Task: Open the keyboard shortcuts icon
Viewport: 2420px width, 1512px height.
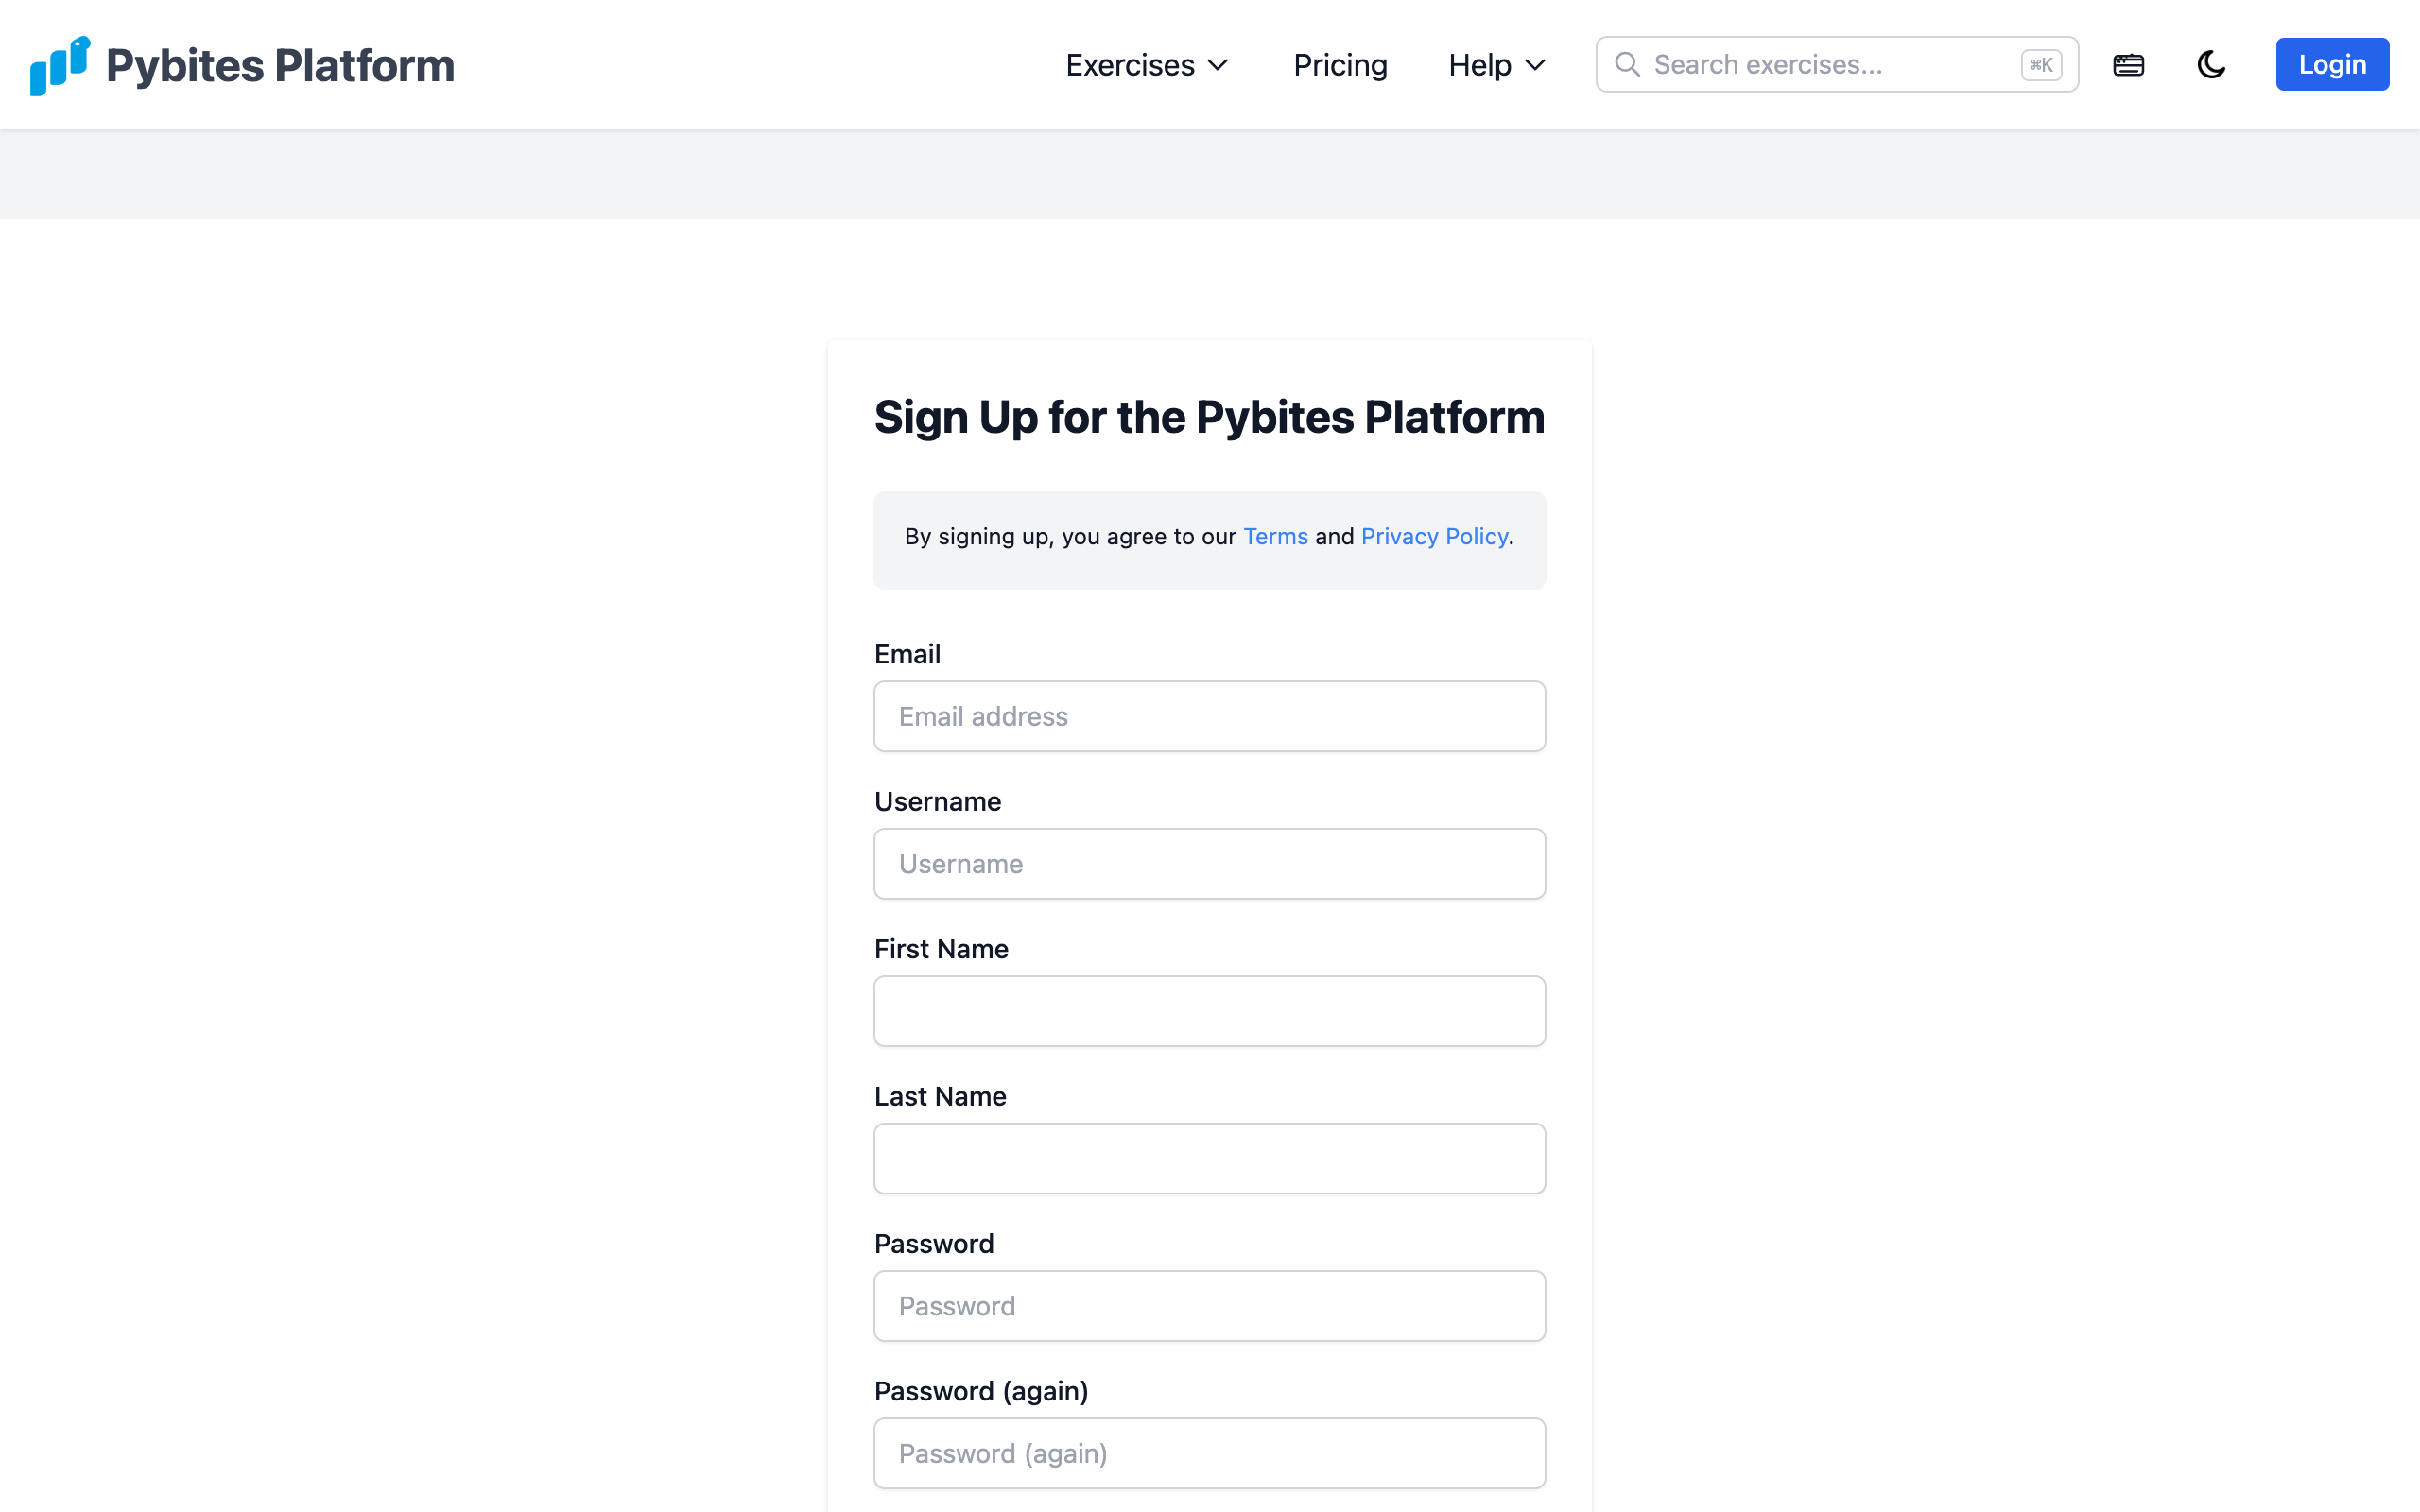Action: click(x=2129, y=64)
